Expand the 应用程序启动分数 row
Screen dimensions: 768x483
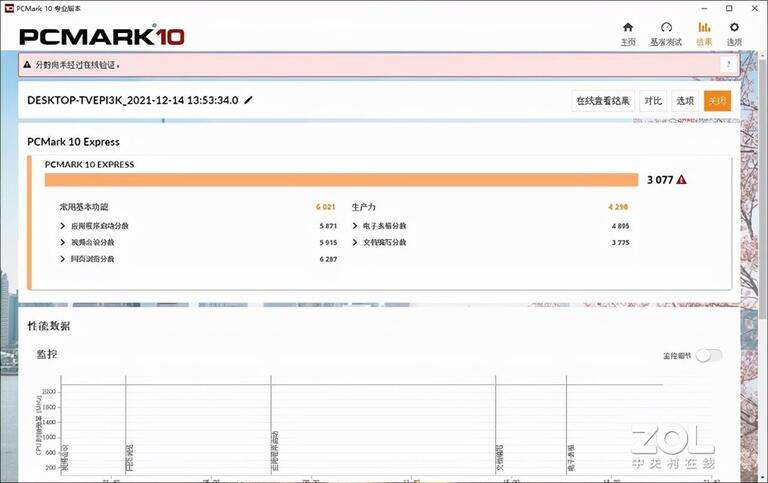62,226
